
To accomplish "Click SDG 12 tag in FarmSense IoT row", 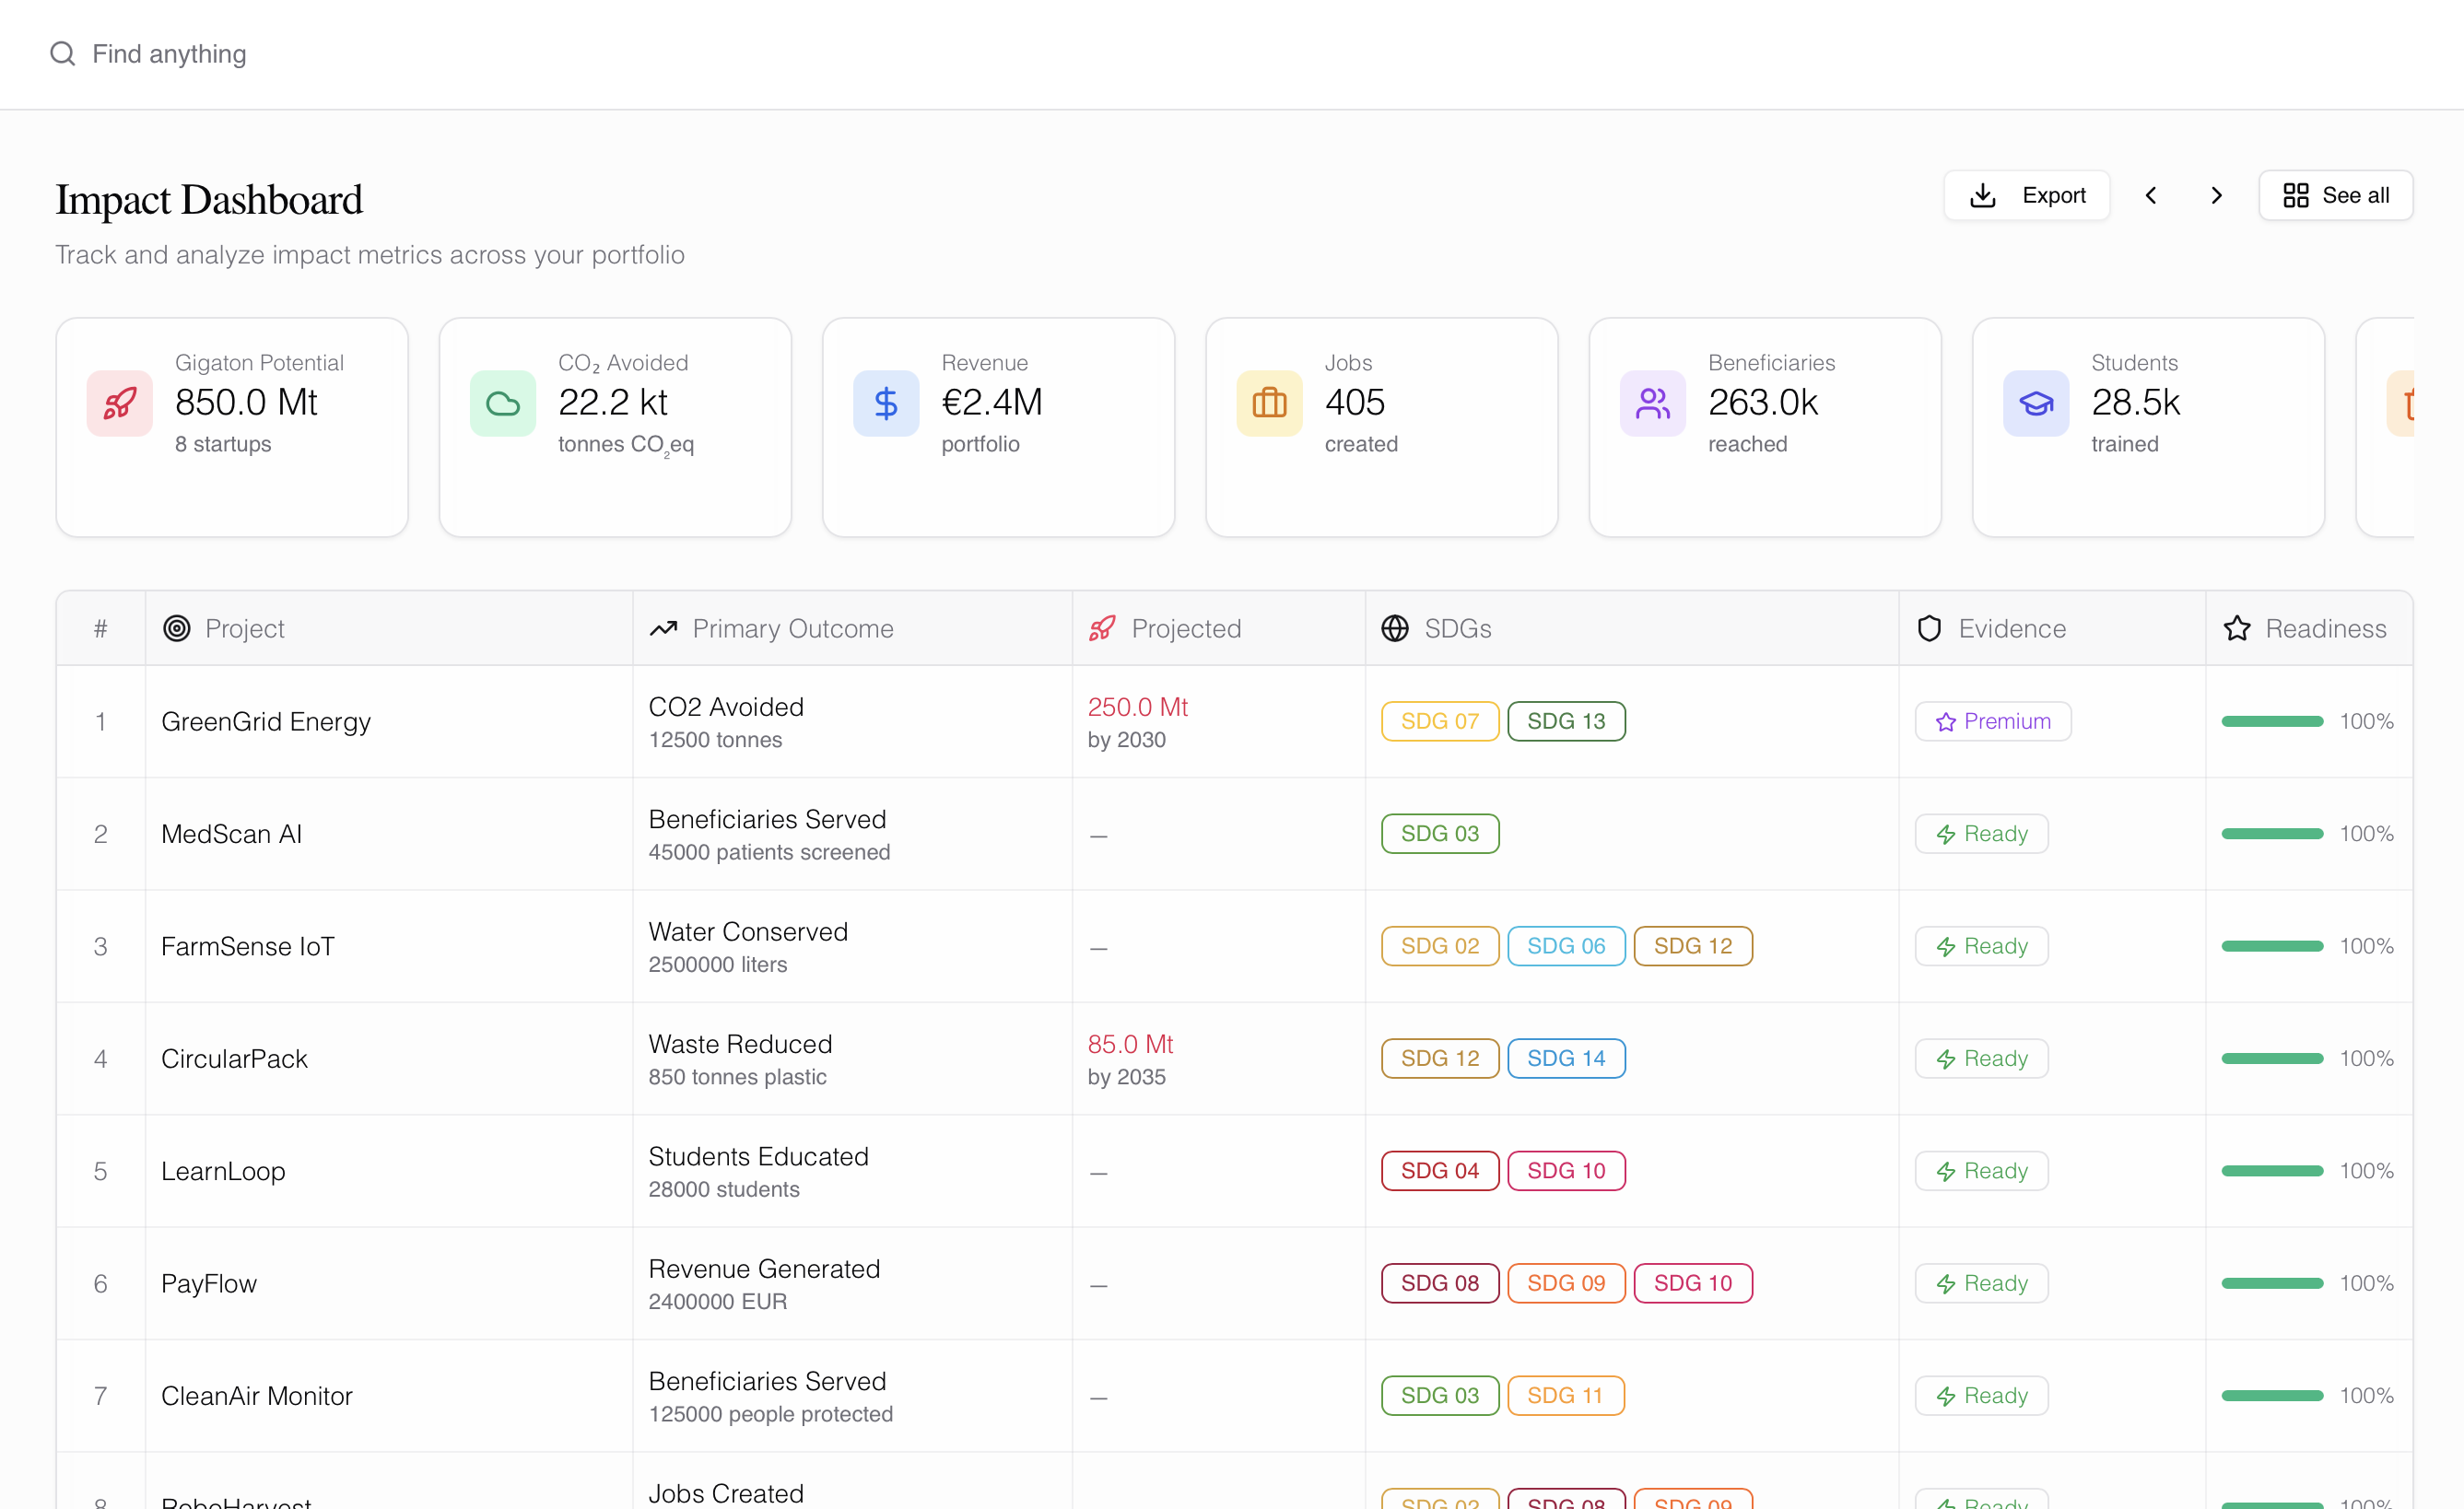I will [1693, 946].
